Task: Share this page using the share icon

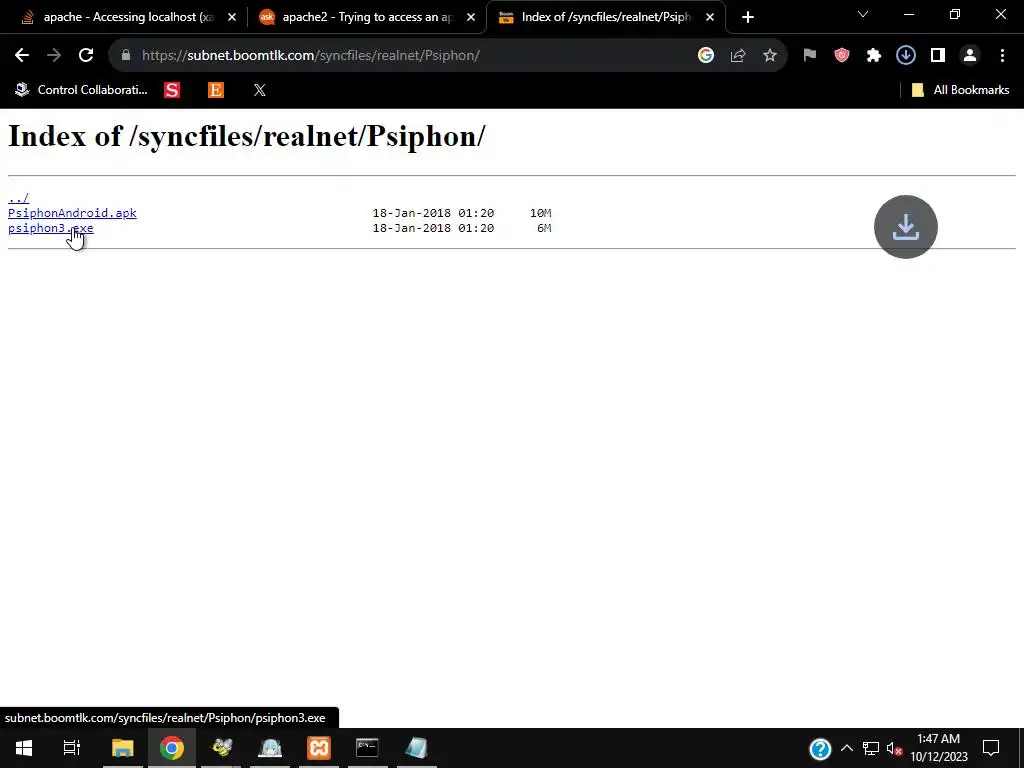Action: pos(738,56)
